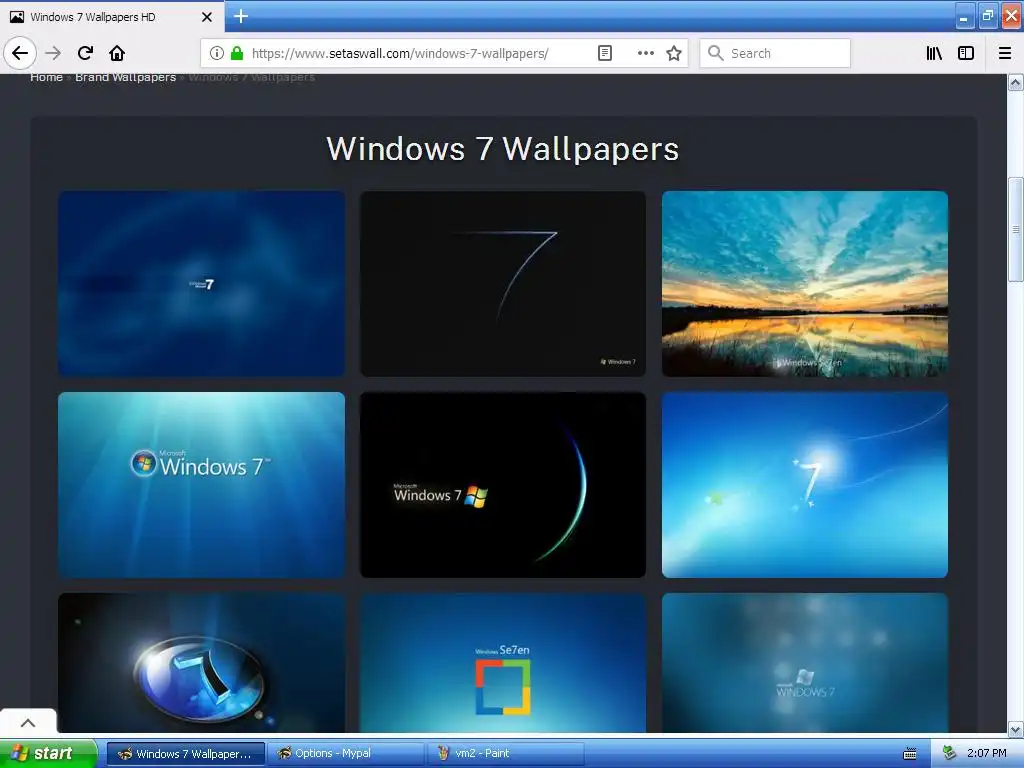Open the bokeh WINDOWS 7 flag wallpaper
The height and width of the screenshot is (768, 1024).
coord(805,663)
